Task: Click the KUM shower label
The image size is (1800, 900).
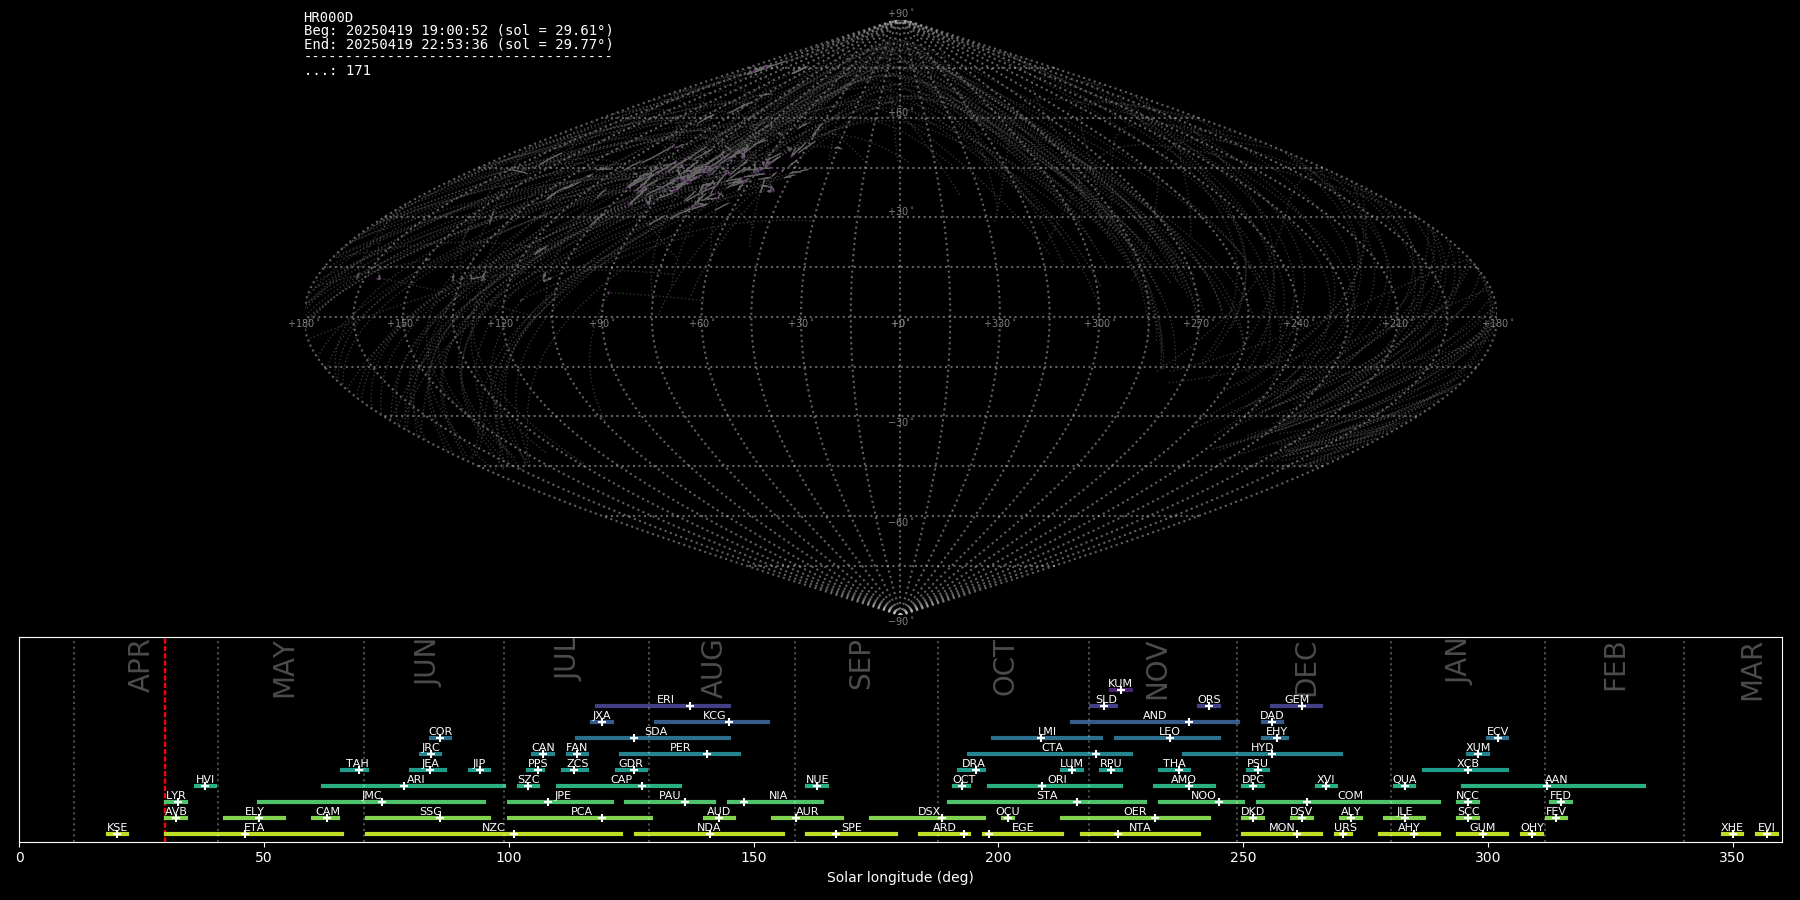Action: pos(1120,684)
